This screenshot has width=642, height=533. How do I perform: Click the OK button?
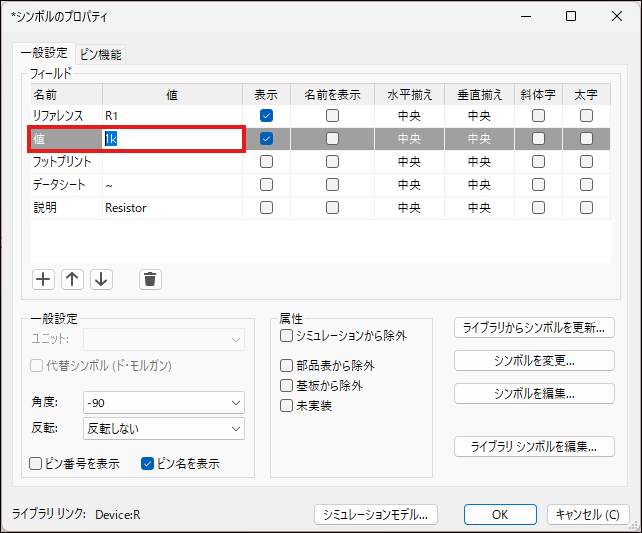pyautogui.click(x=500, y=514)
